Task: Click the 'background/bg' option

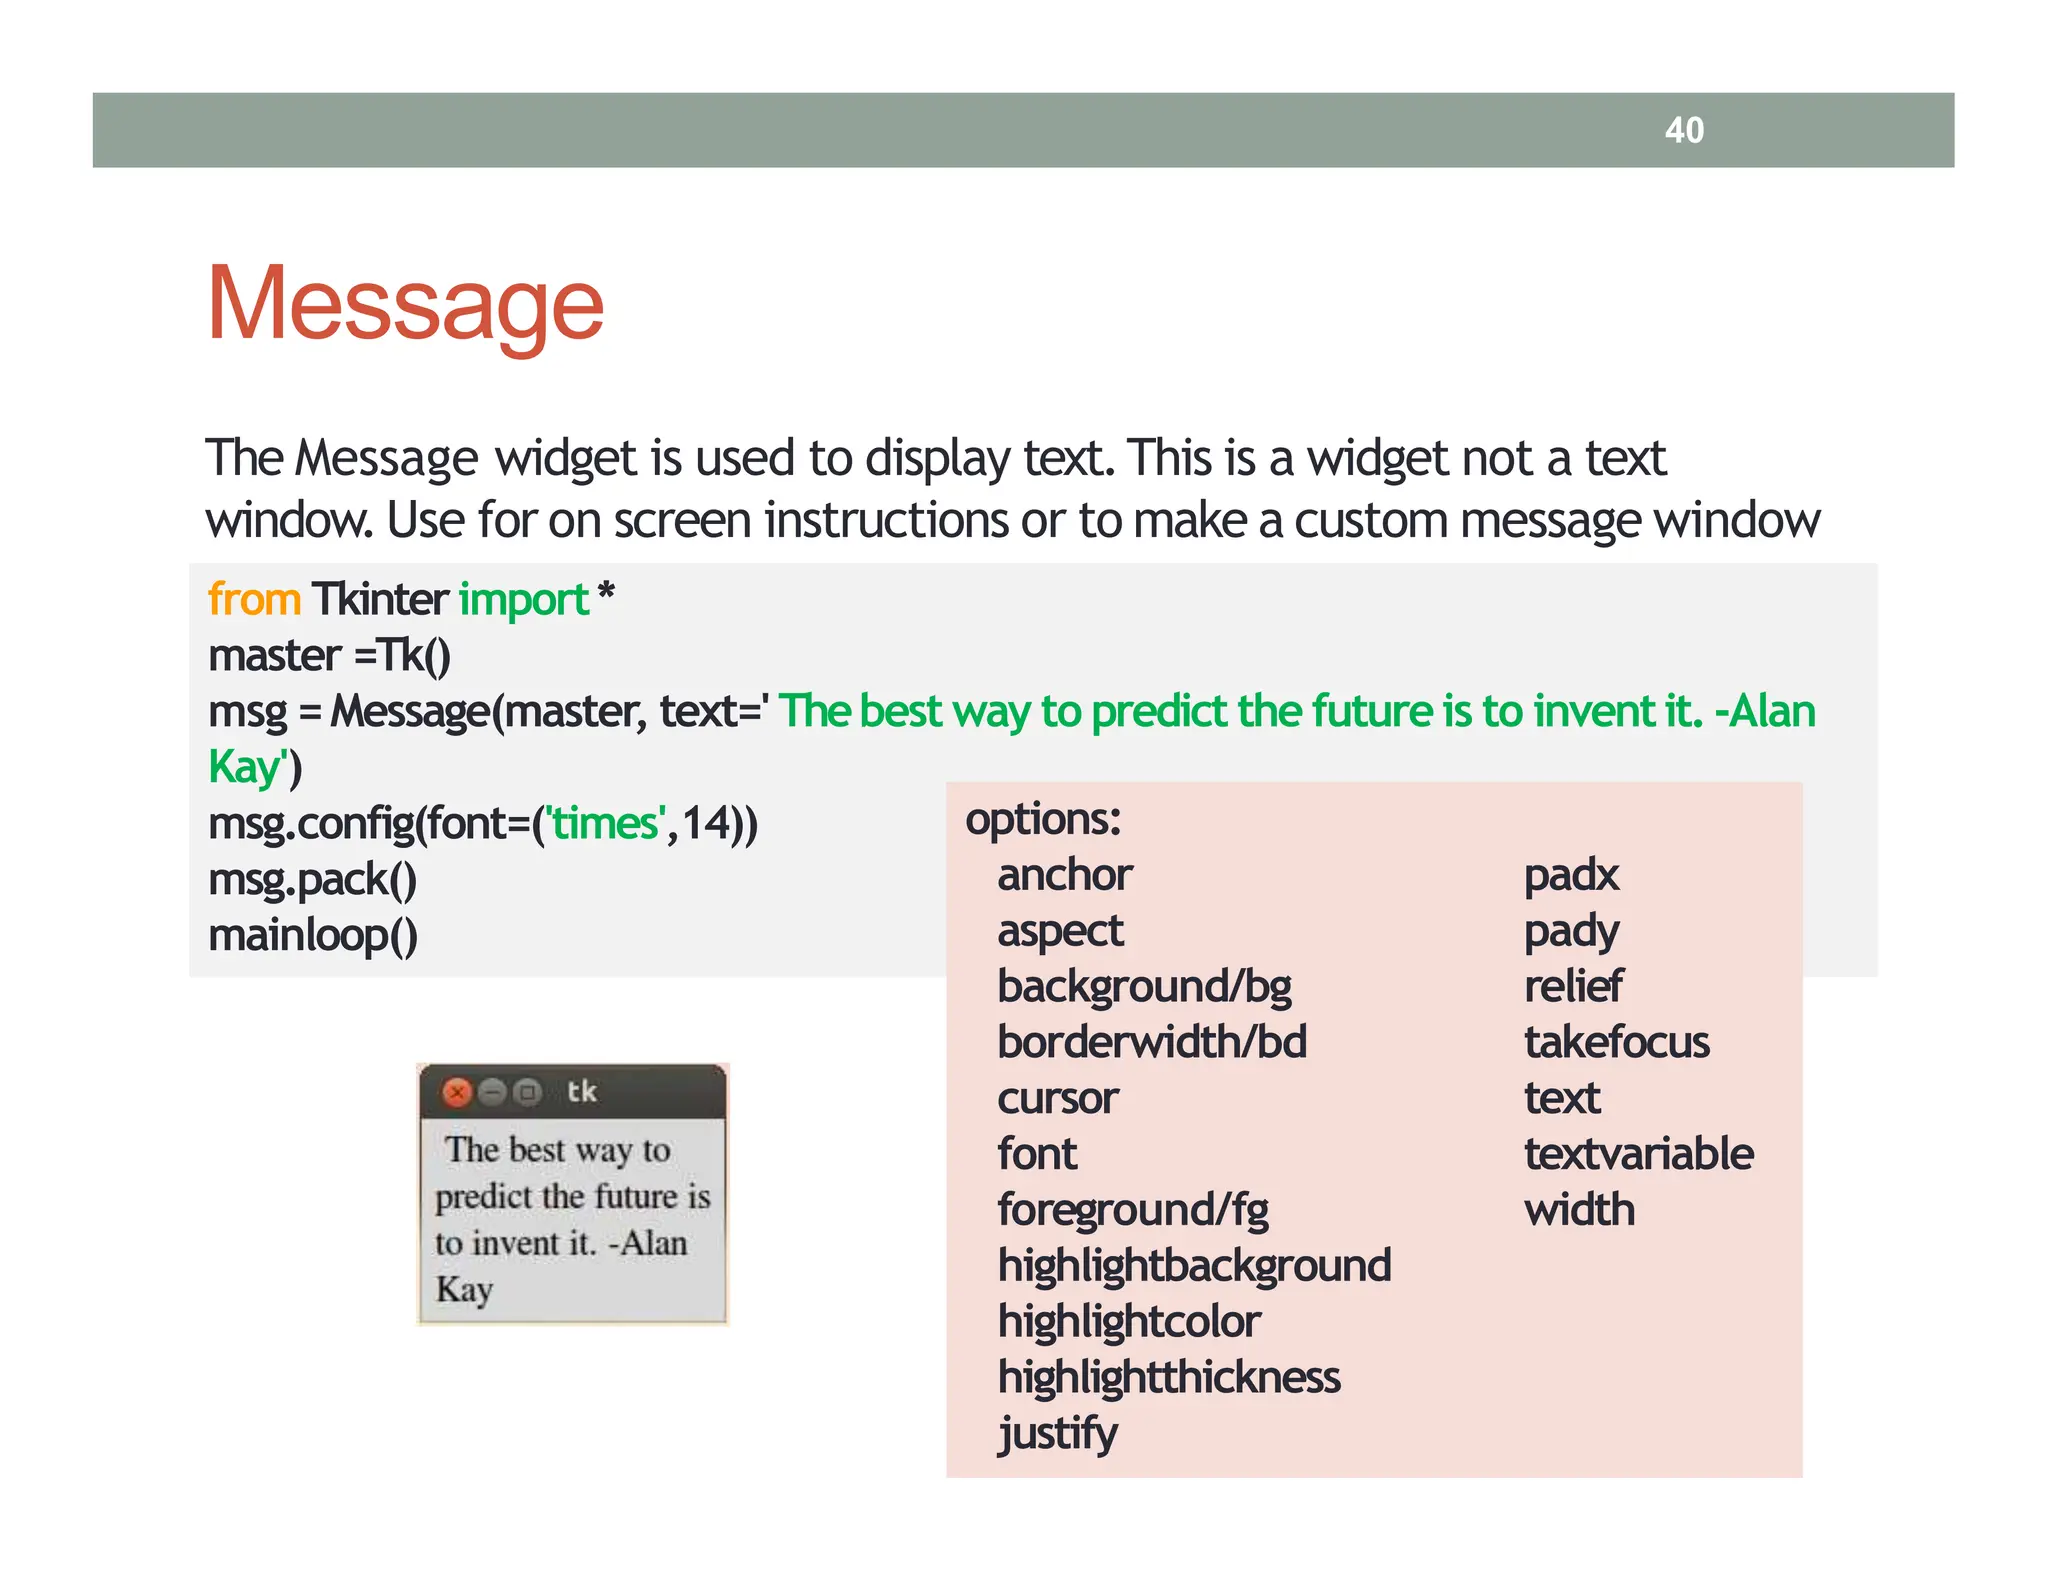Action: (x=1144, y=988)
